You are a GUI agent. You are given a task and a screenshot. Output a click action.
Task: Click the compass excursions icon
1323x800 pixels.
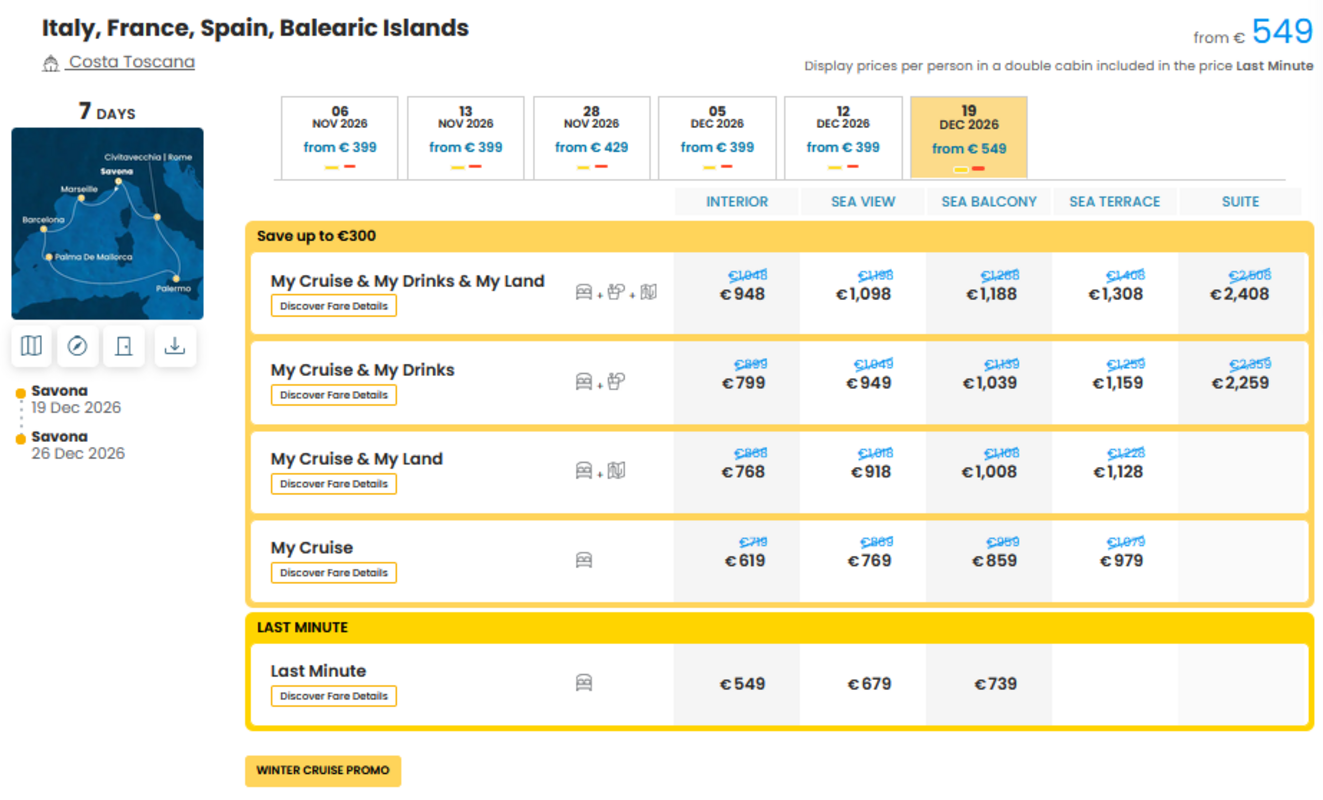click(77, 346)
